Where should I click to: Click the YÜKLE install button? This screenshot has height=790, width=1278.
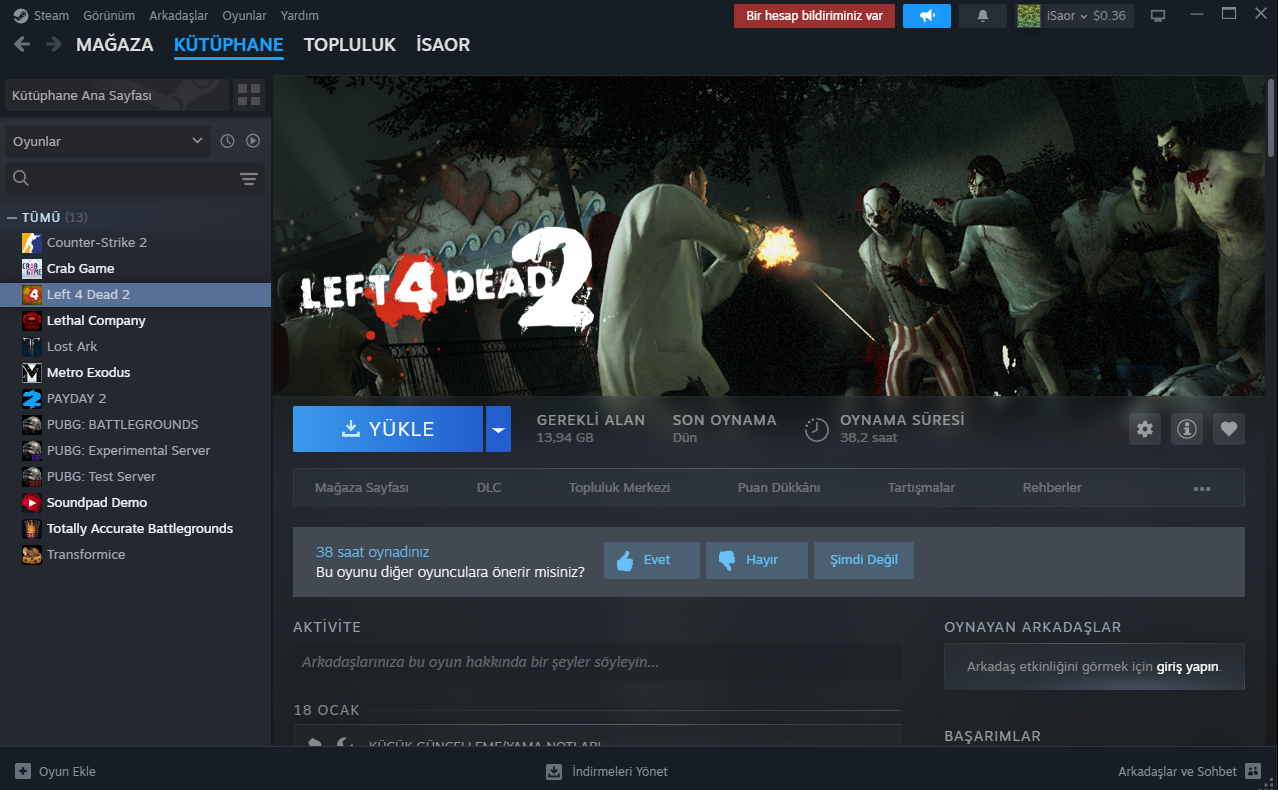pyautogui.click(x=388, y=429)
